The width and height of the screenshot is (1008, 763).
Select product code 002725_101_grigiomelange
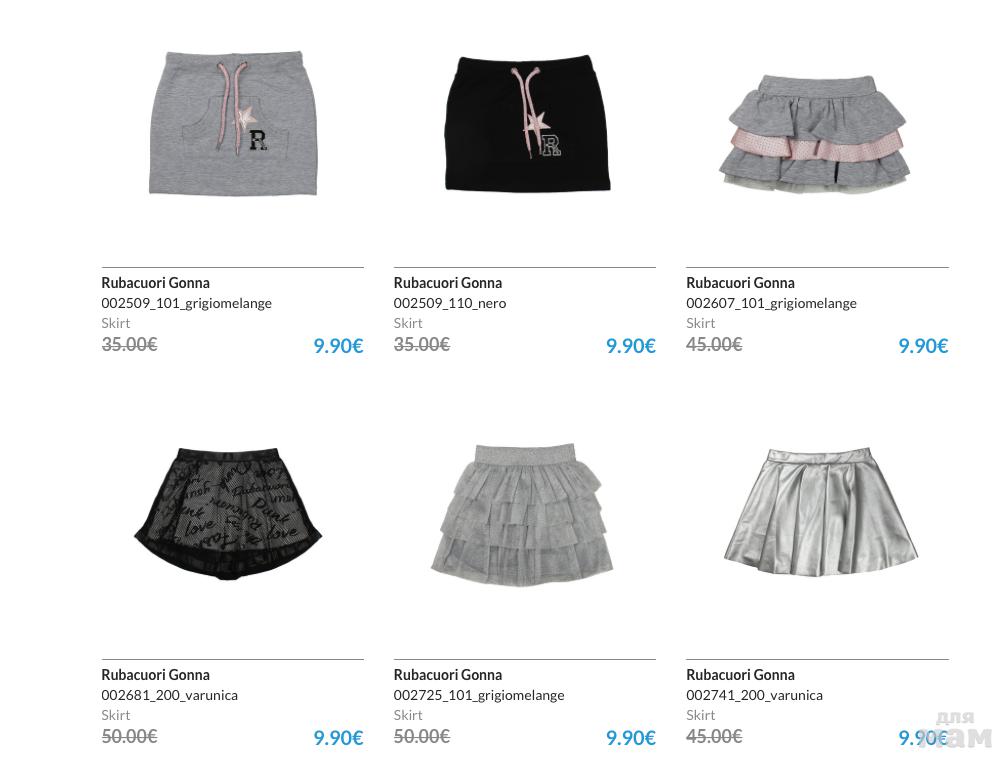click(479, 696)
